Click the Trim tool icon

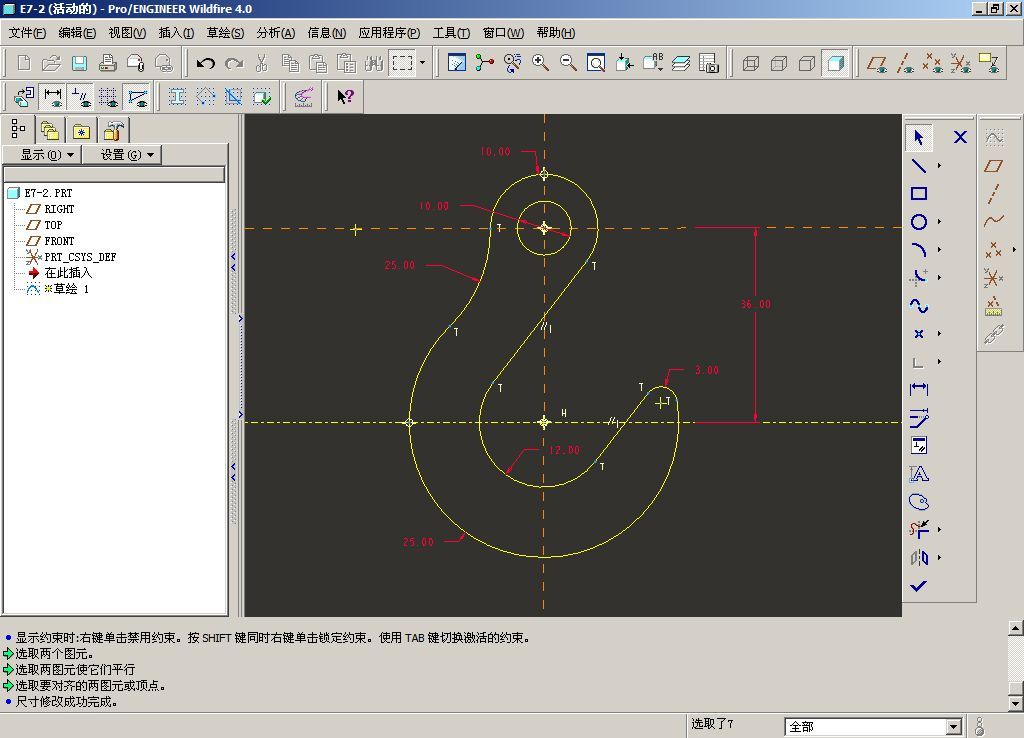point(918,529)
